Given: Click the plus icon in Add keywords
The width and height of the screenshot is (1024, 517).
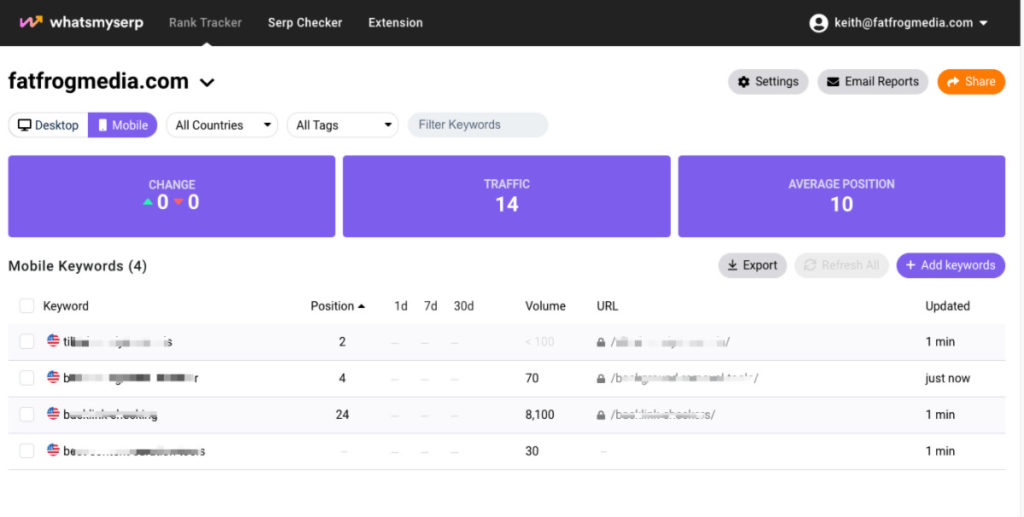Looking at the screenshot, I should [910, 265].
